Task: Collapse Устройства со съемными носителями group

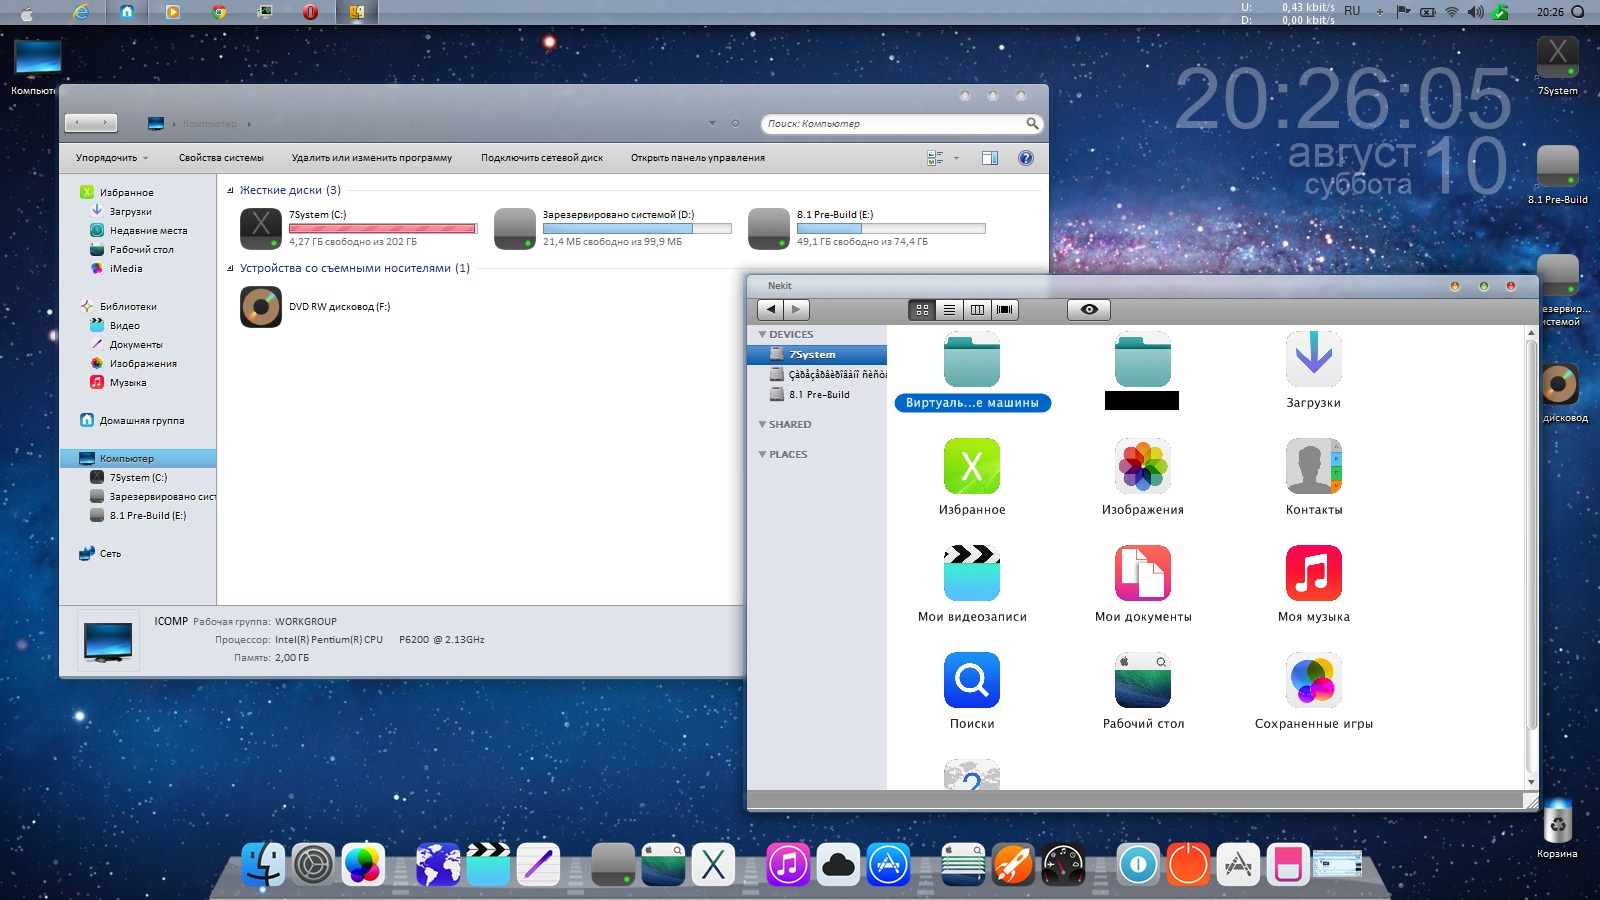Action: coord(230,268)
